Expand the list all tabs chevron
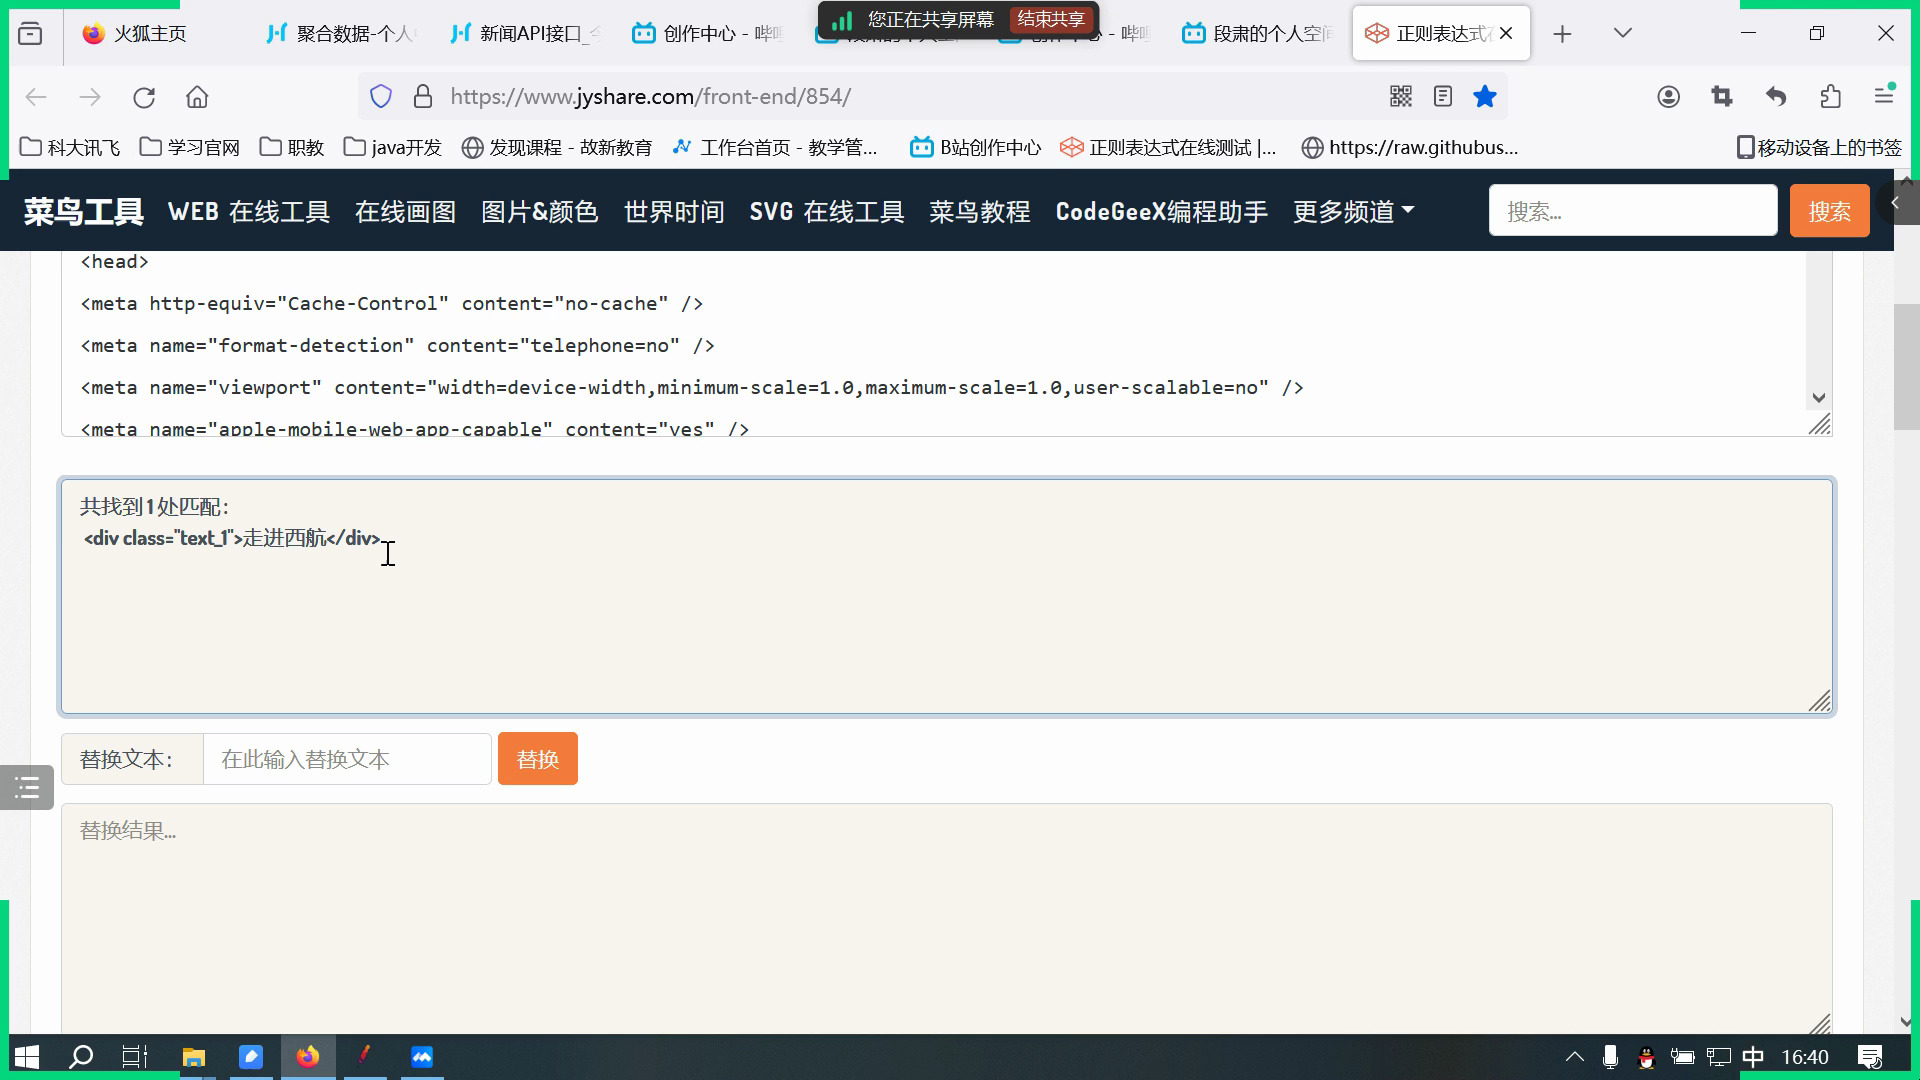The width and height of the screenshot is (1920, 1080). pos(1623,34)
